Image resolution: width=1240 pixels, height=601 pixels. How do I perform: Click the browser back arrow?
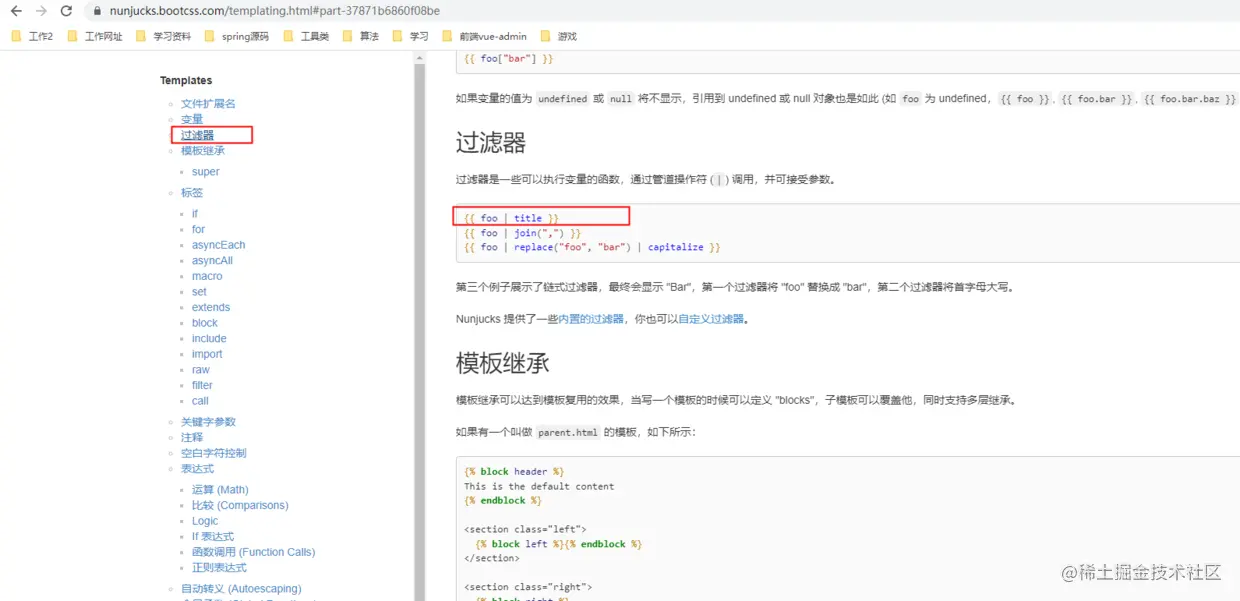click(16, 11)
